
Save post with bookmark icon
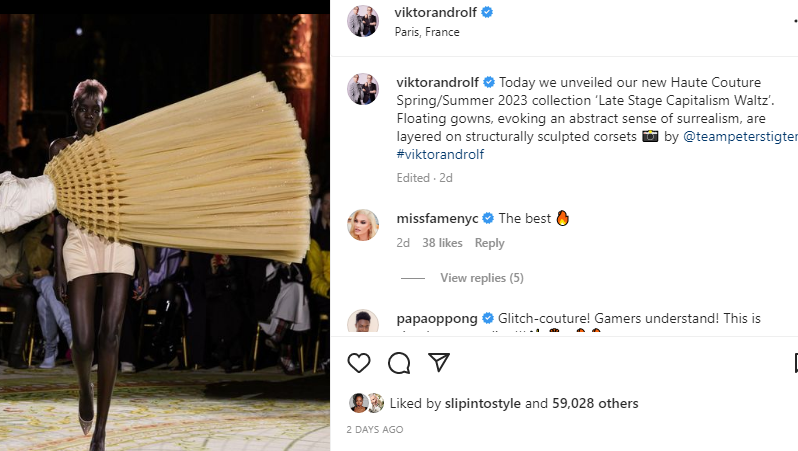click(795, 363)
